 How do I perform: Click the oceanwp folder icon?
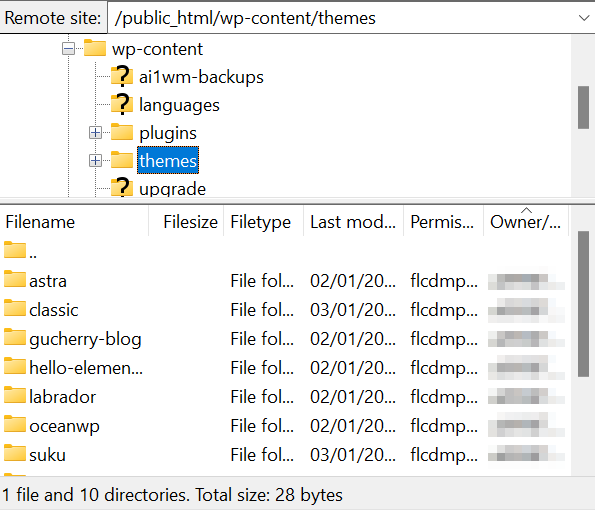pyautogui.click(x=15, y=424)
